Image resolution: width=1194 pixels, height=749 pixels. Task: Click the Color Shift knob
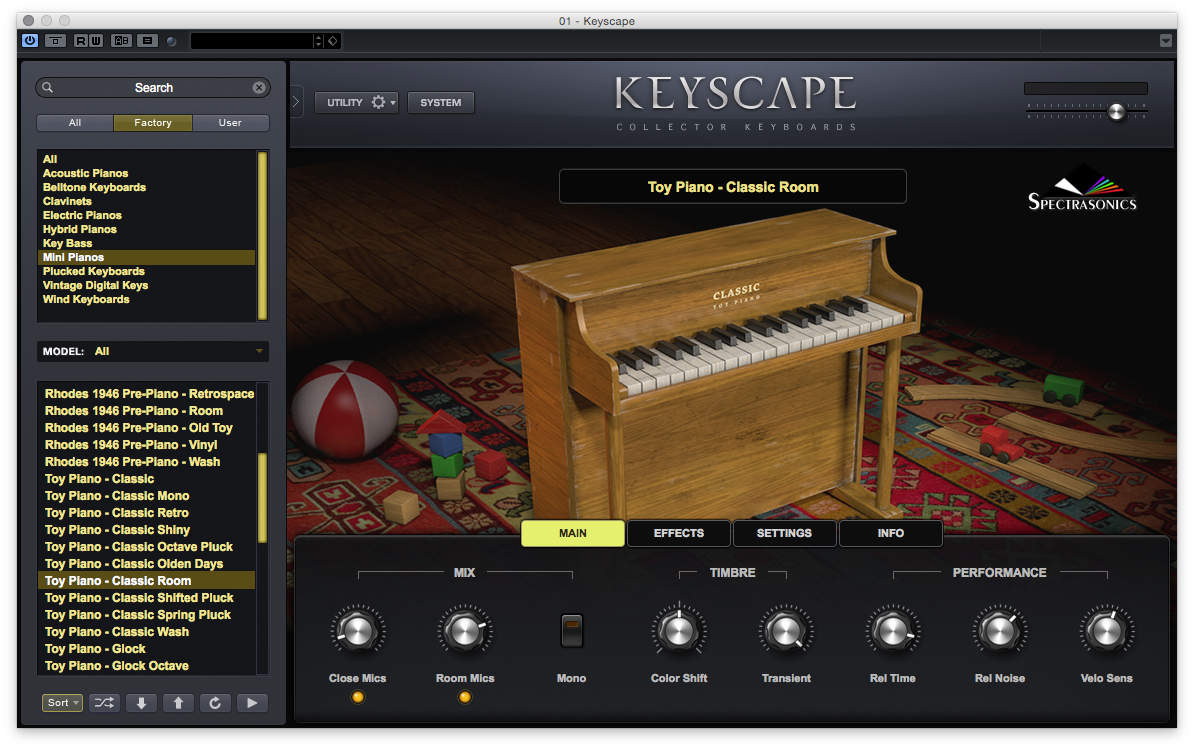678,630
